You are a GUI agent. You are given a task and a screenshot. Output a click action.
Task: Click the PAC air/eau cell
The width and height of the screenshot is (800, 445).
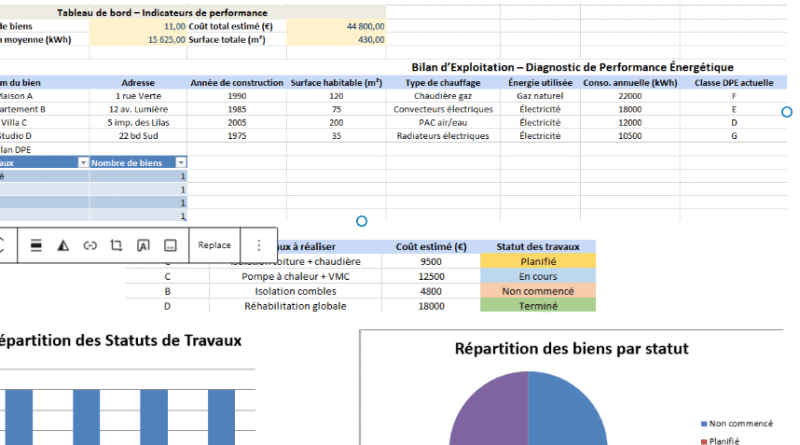click(443, 122)
